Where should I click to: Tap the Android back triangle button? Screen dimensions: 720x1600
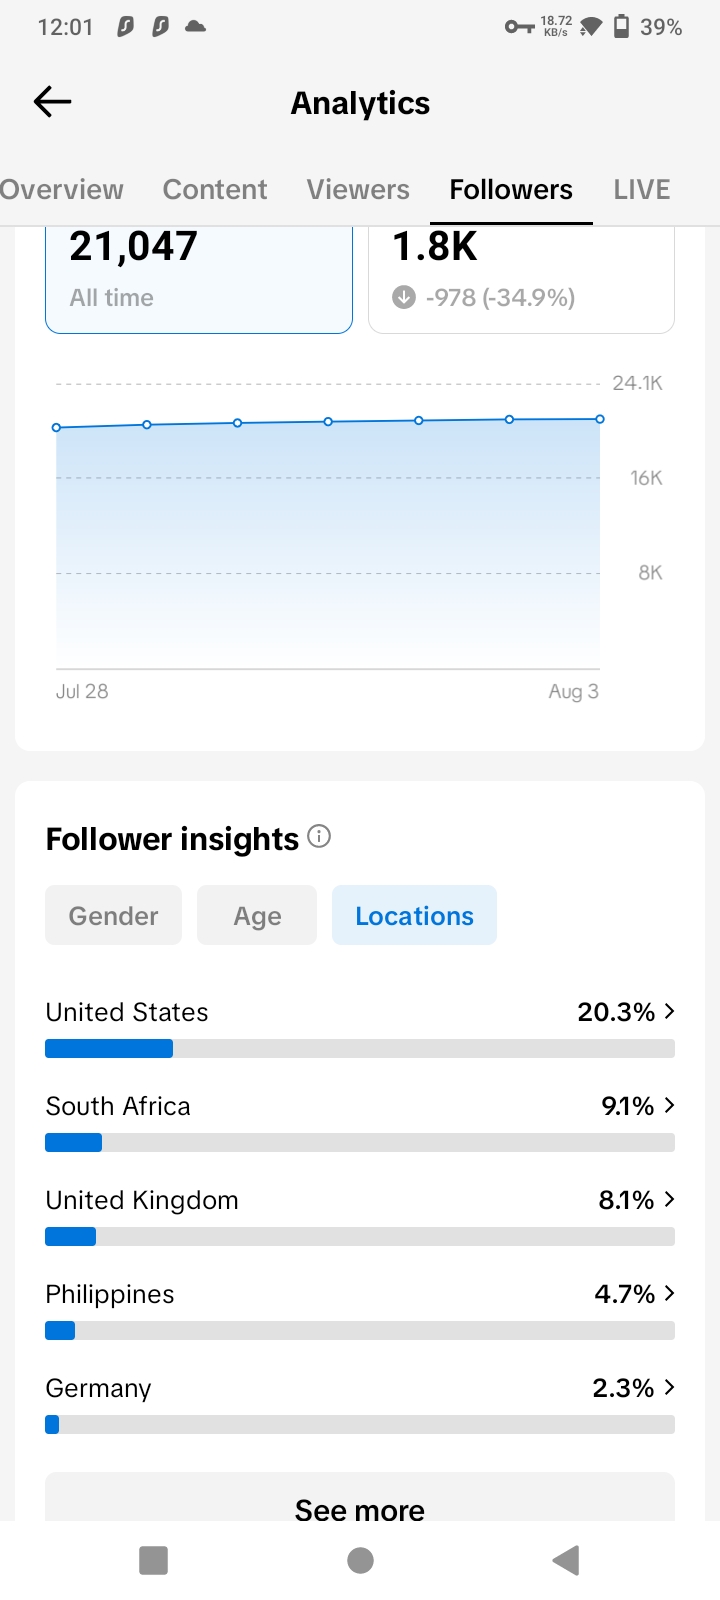(566, 1560)
